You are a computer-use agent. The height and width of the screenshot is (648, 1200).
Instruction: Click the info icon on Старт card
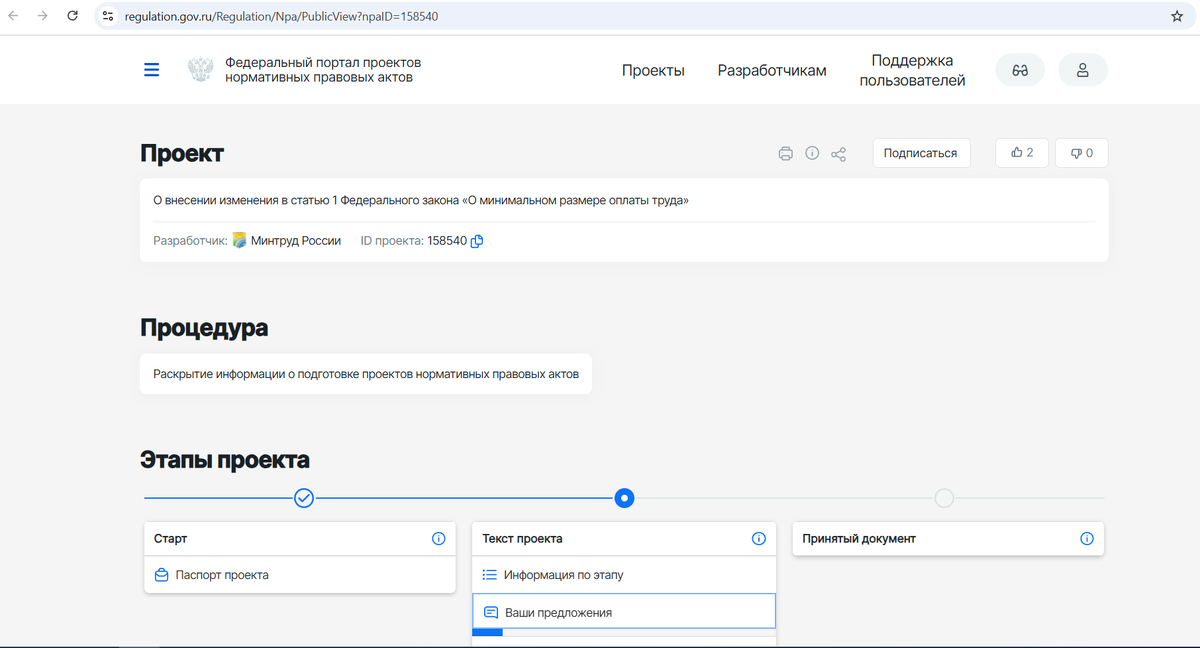point(438,538)
